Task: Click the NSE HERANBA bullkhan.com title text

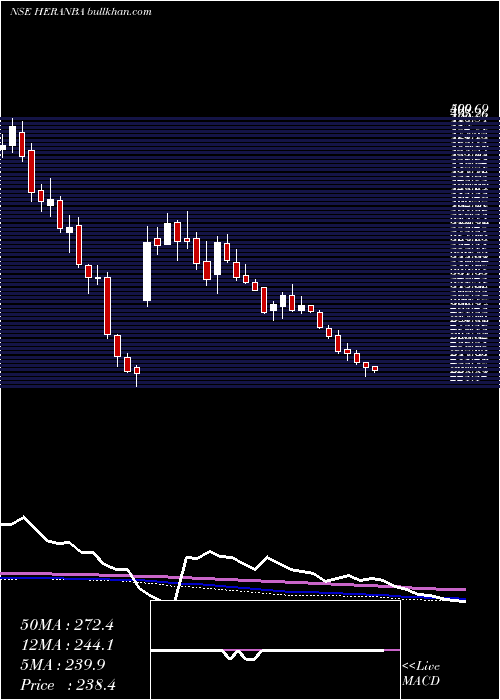Action: (x=81, y=12)
